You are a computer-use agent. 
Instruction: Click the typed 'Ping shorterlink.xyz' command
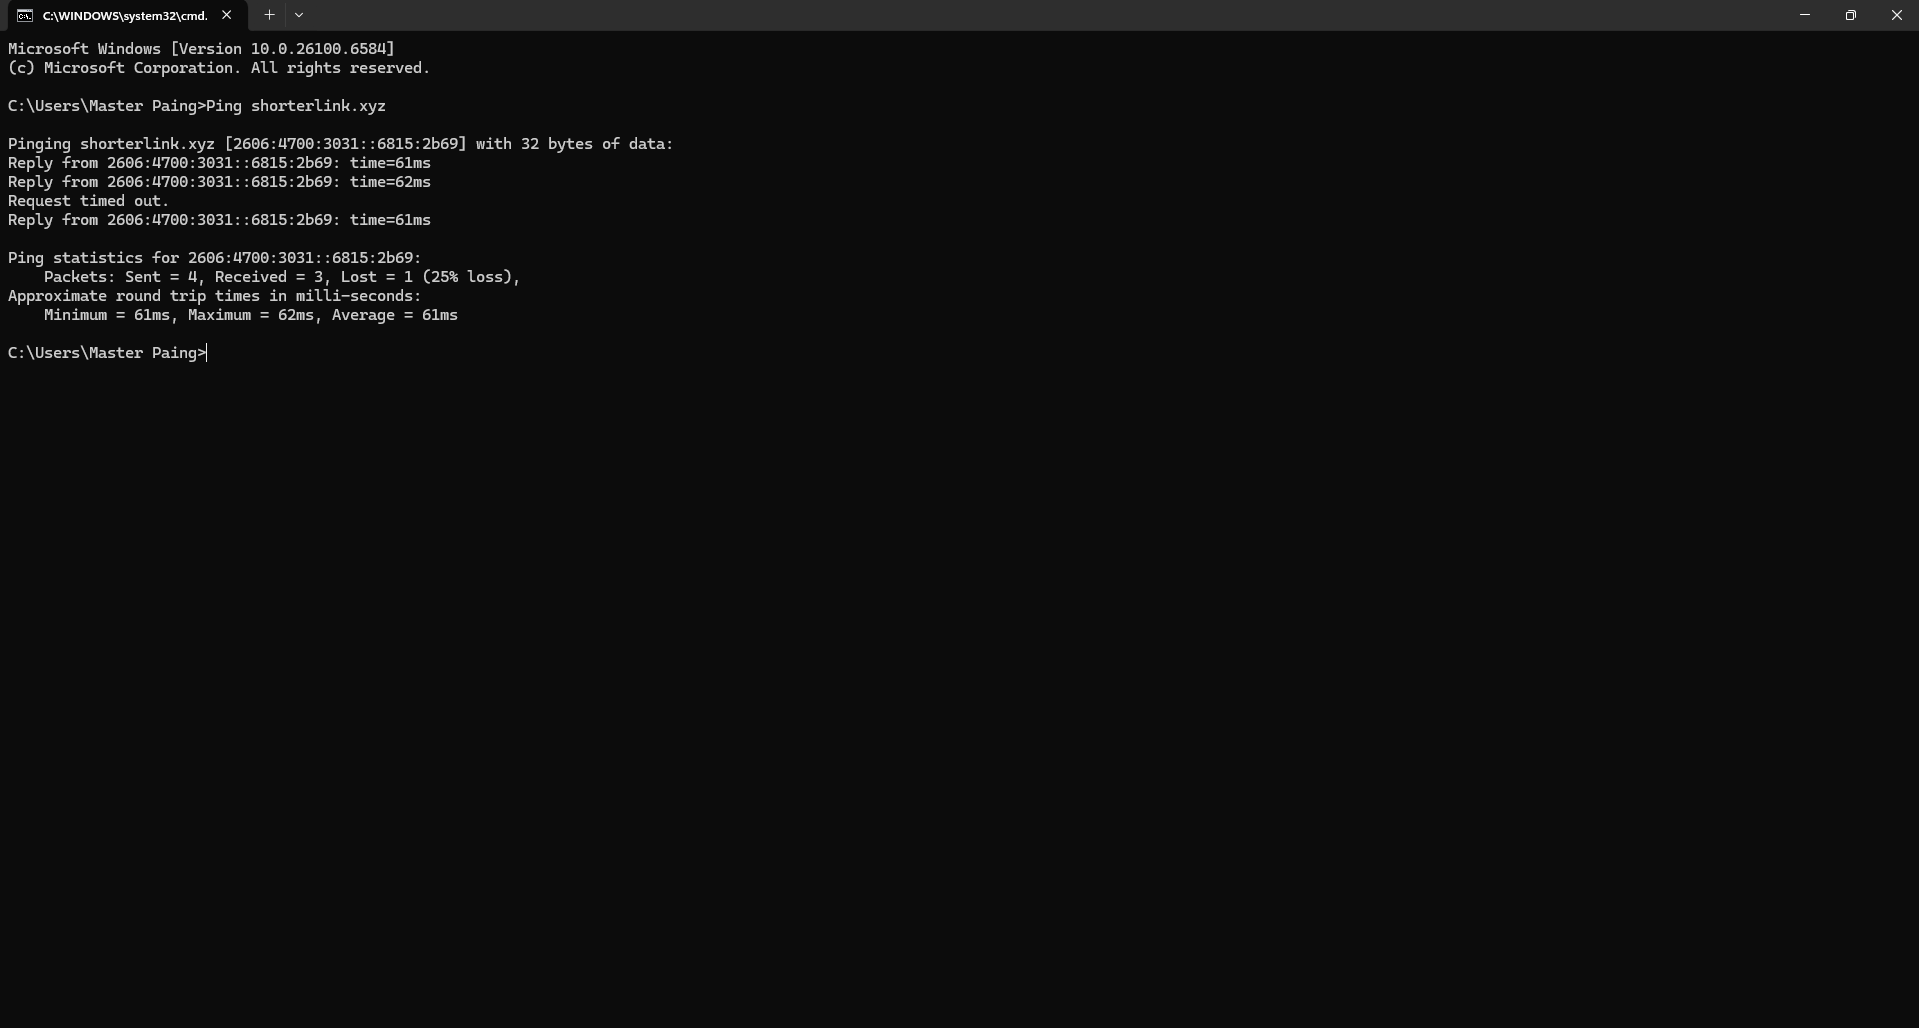point(296,106)
